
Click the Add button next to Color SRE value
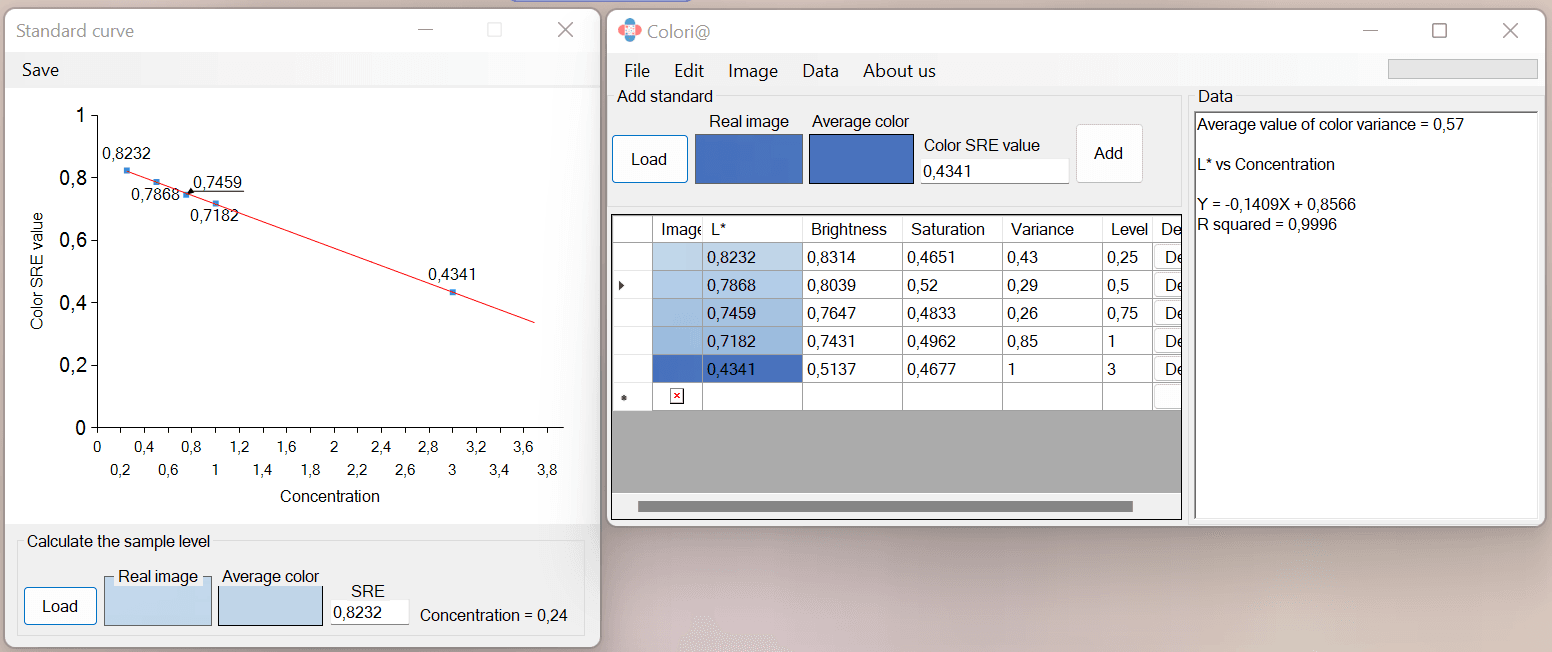click(1108, 153)
